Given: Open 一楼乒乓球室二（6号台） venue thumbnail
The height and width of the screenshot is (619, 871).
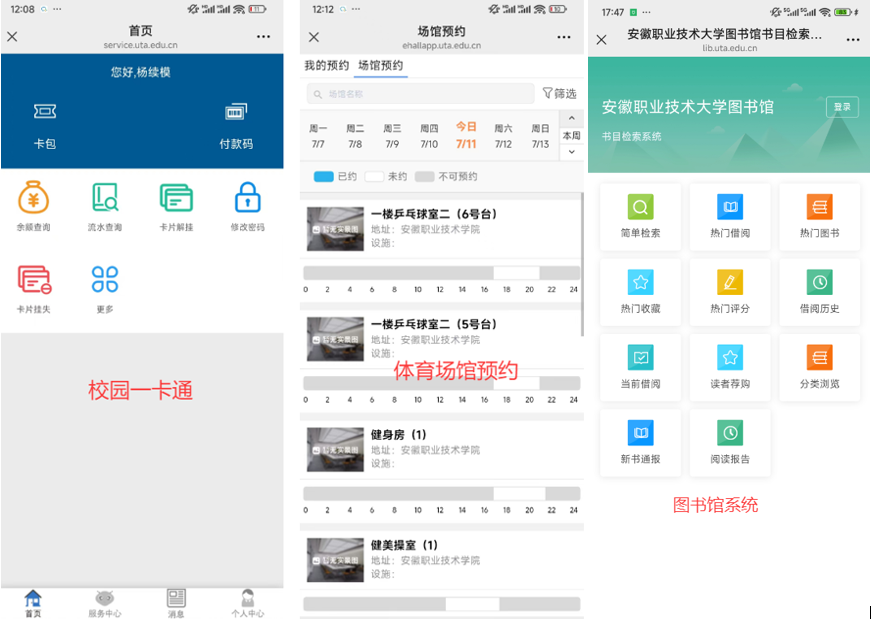Looking at the screenshot, I should pos(336,229).
